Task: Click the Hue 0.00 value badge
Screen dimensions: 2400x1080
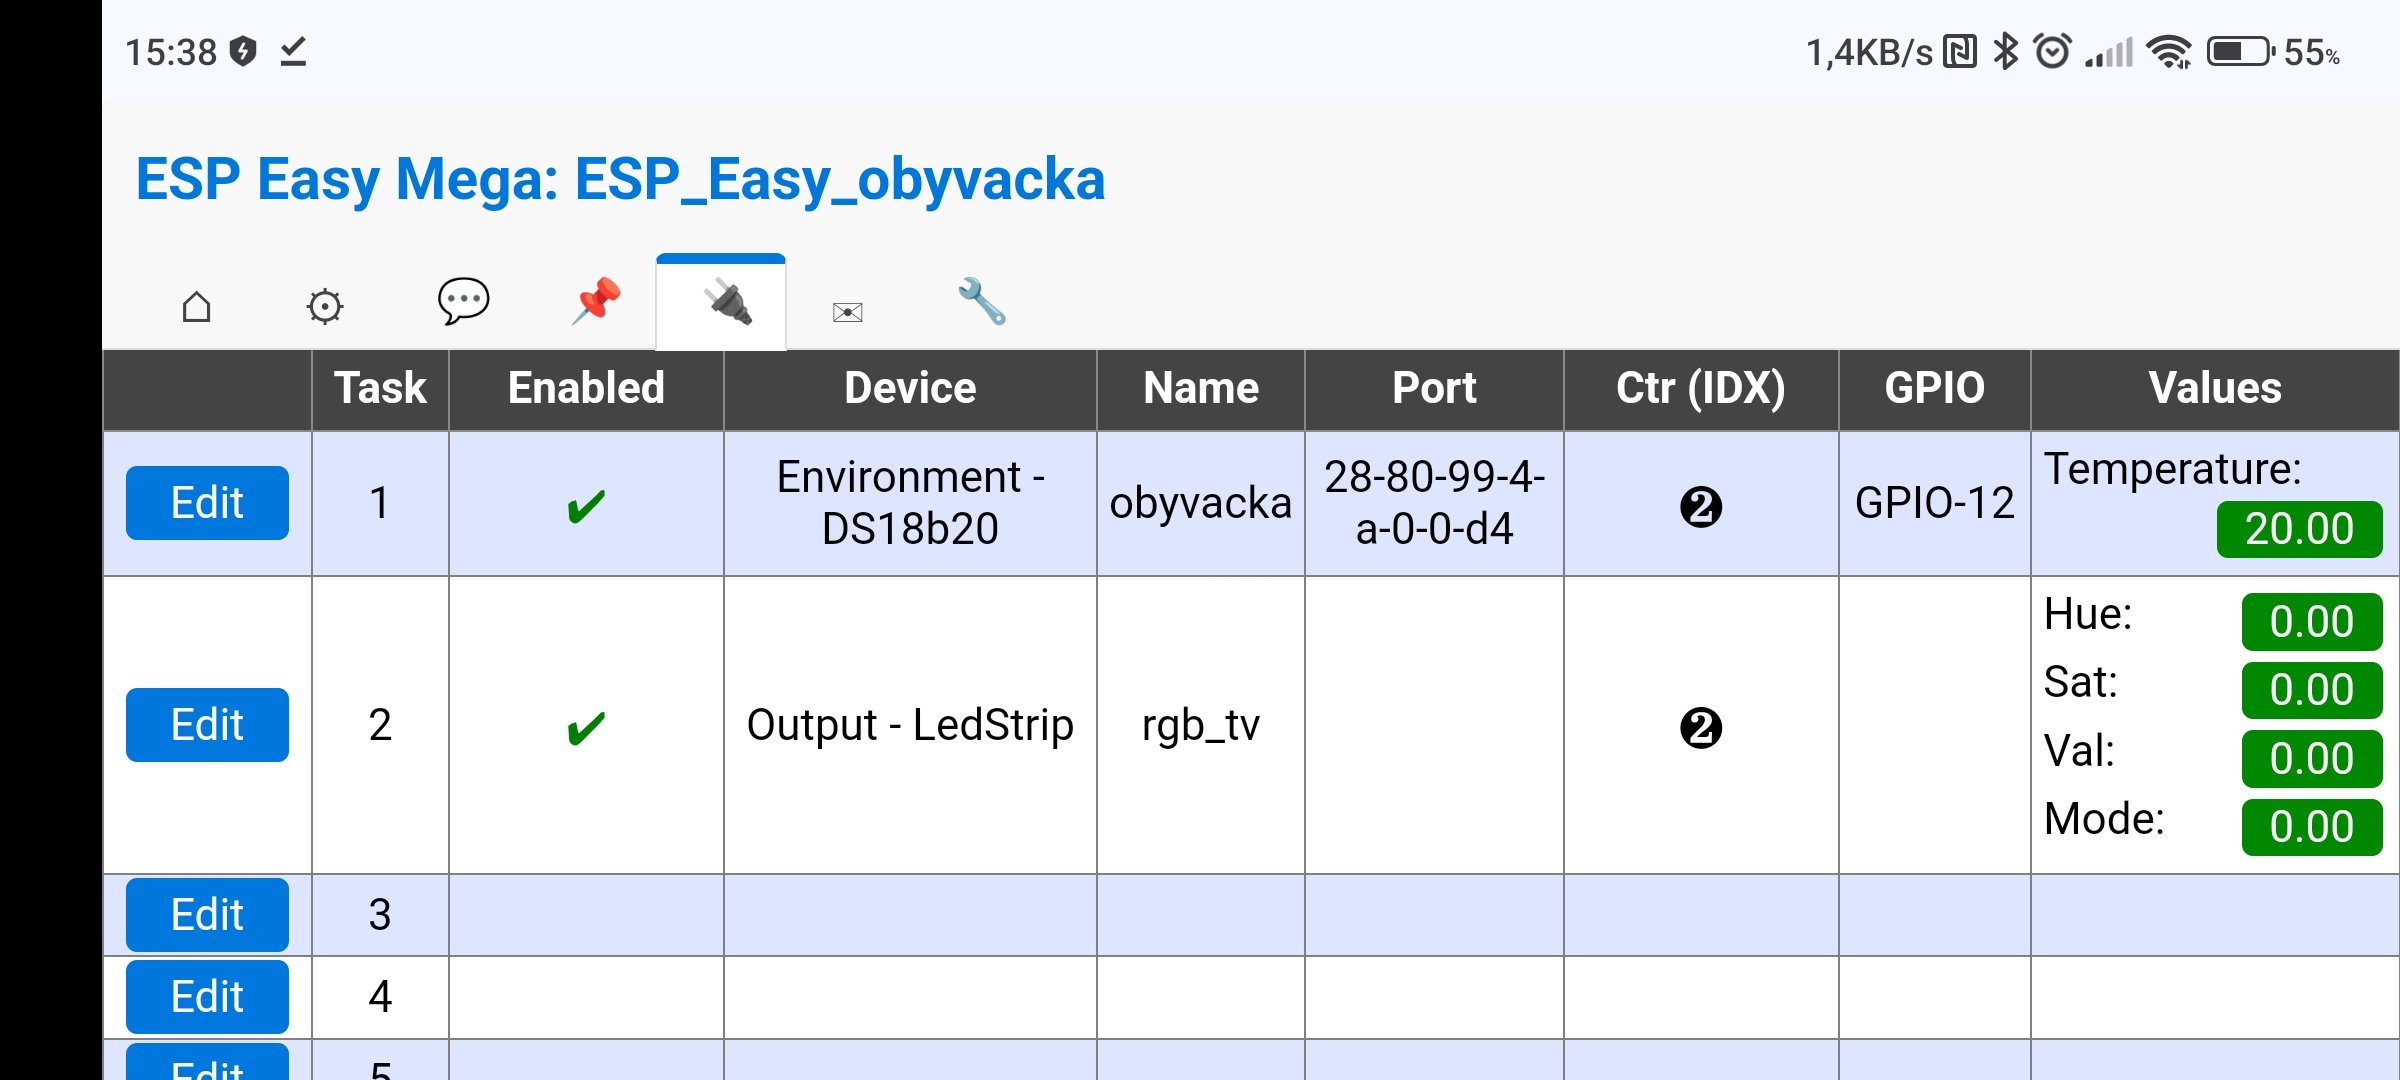Action: (x=2311, y=622)
